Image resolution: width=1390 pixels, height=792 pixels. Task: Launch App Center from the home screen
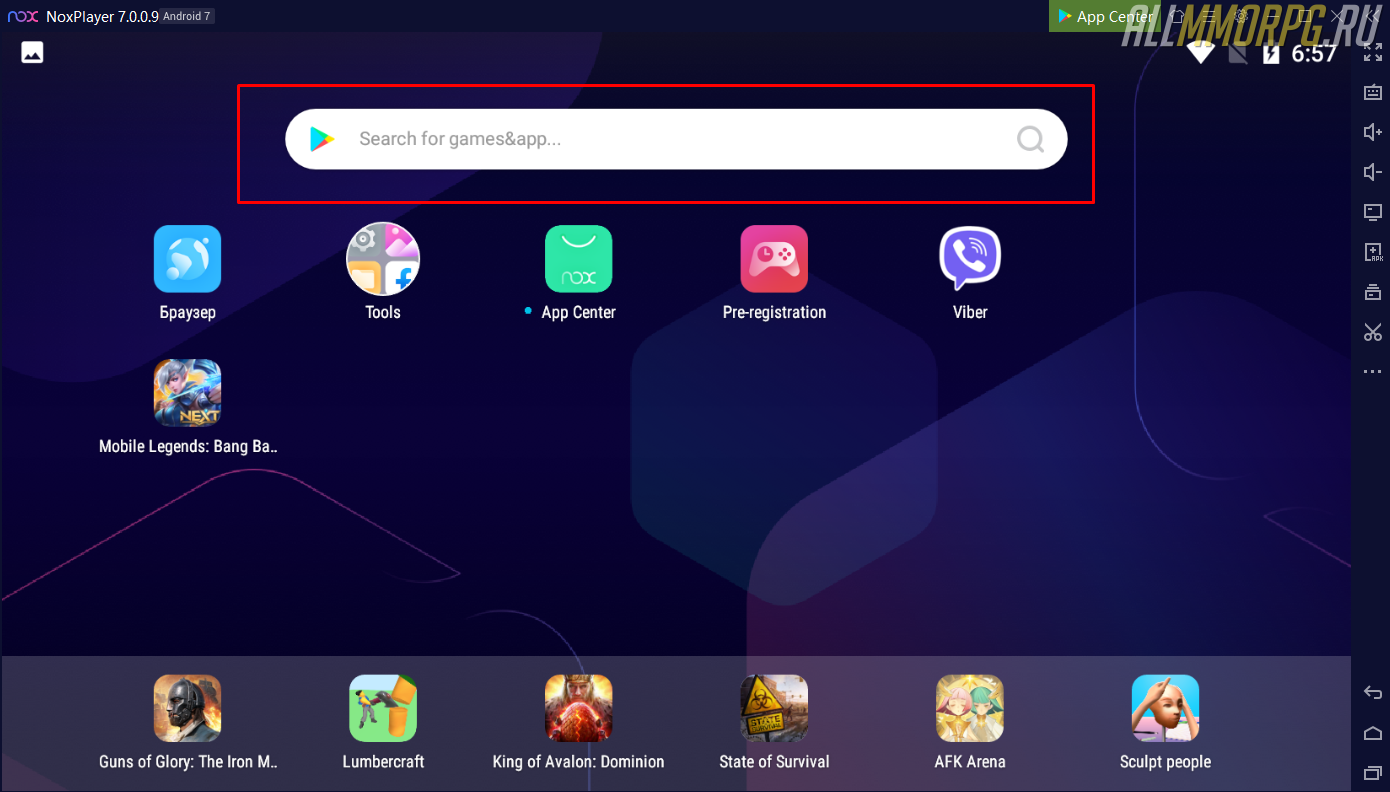[578, 259]
